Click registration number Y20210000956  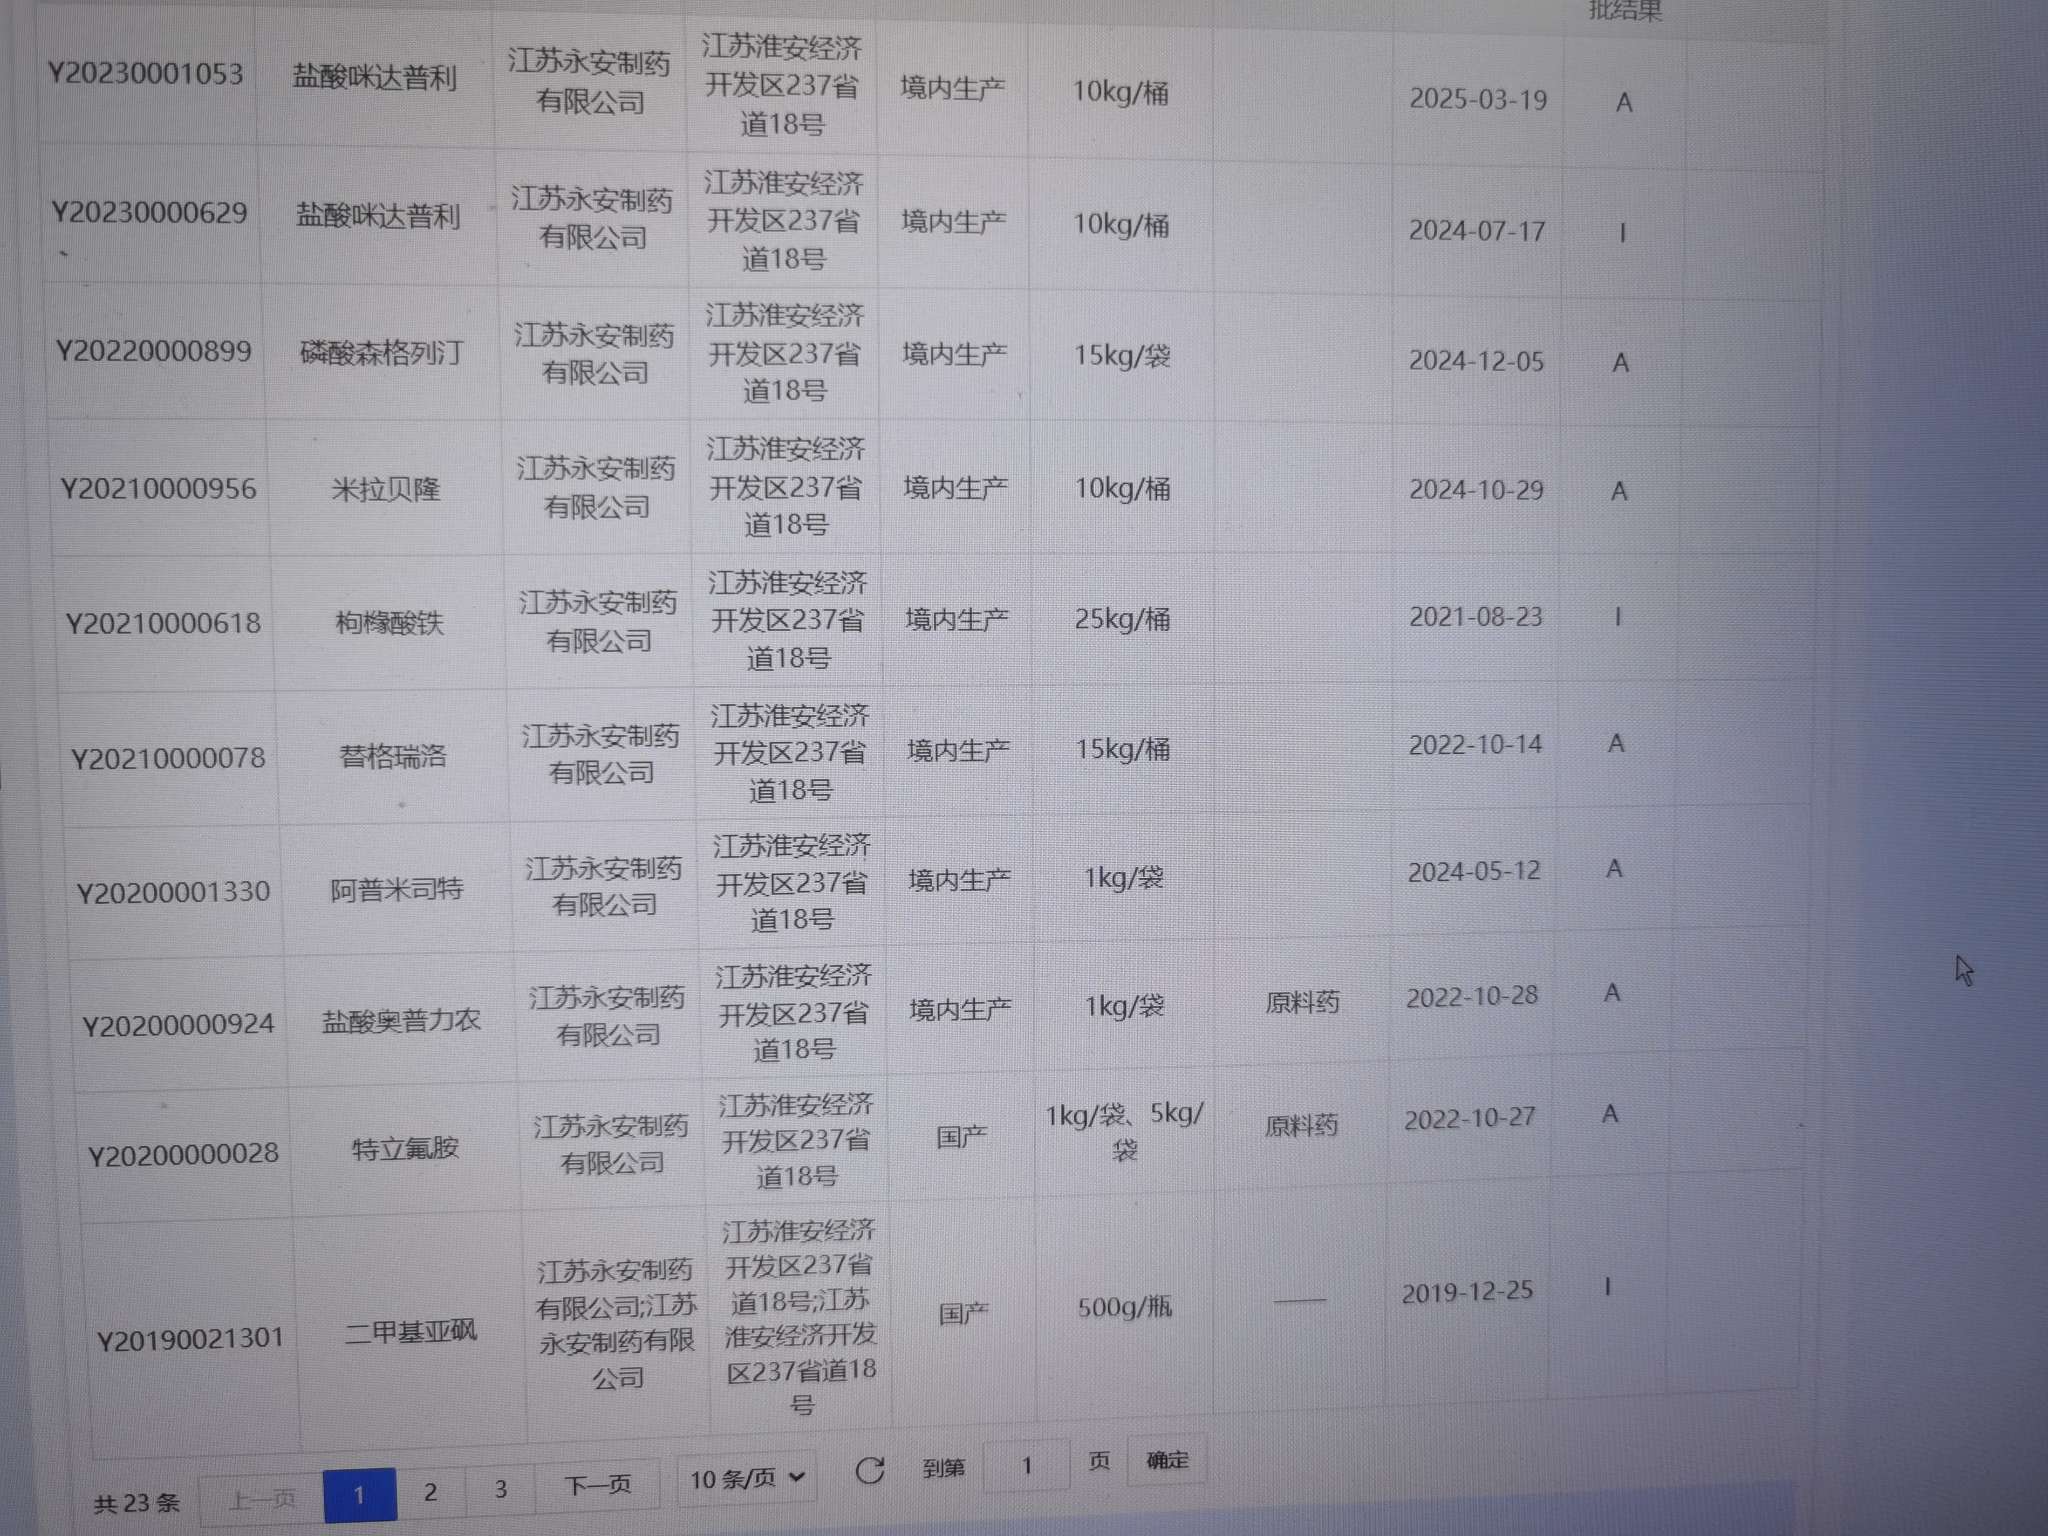coord(158,488)
